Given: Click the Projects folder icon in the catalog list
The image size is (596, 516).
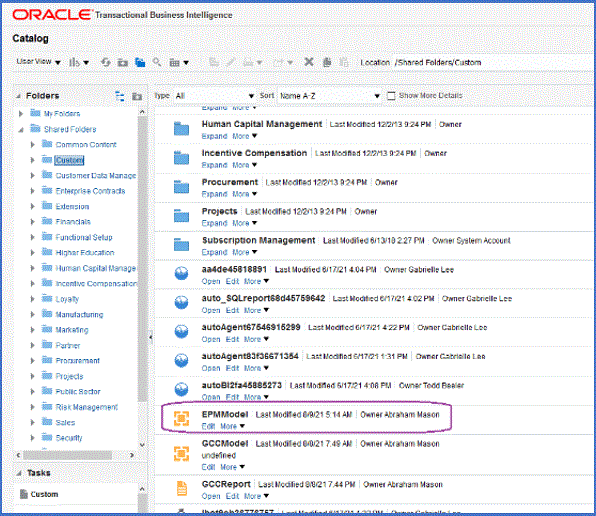Looking at the screenshot, I should pyautogui.click(x=181, y=216).
